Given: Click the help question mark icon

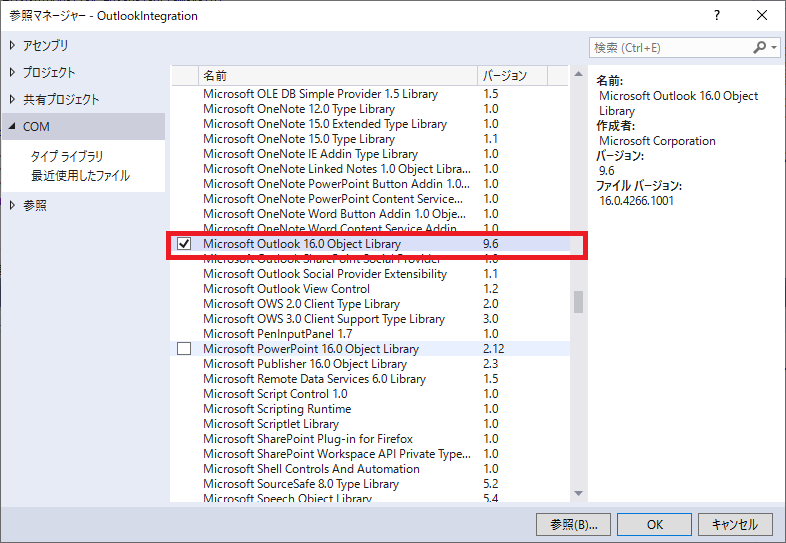Looking at the screenshot, I should coord(717,16).
